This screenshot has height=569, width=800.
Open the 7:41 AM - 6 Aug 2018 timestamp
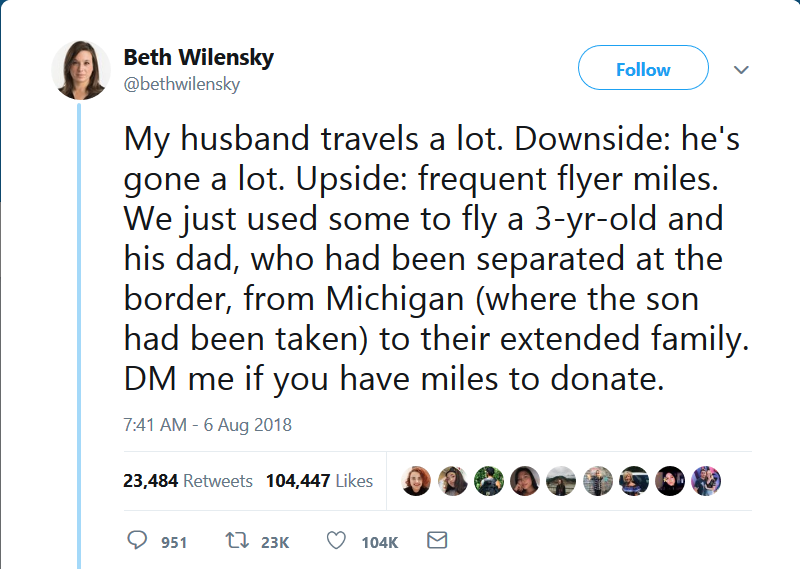point(207,425)
